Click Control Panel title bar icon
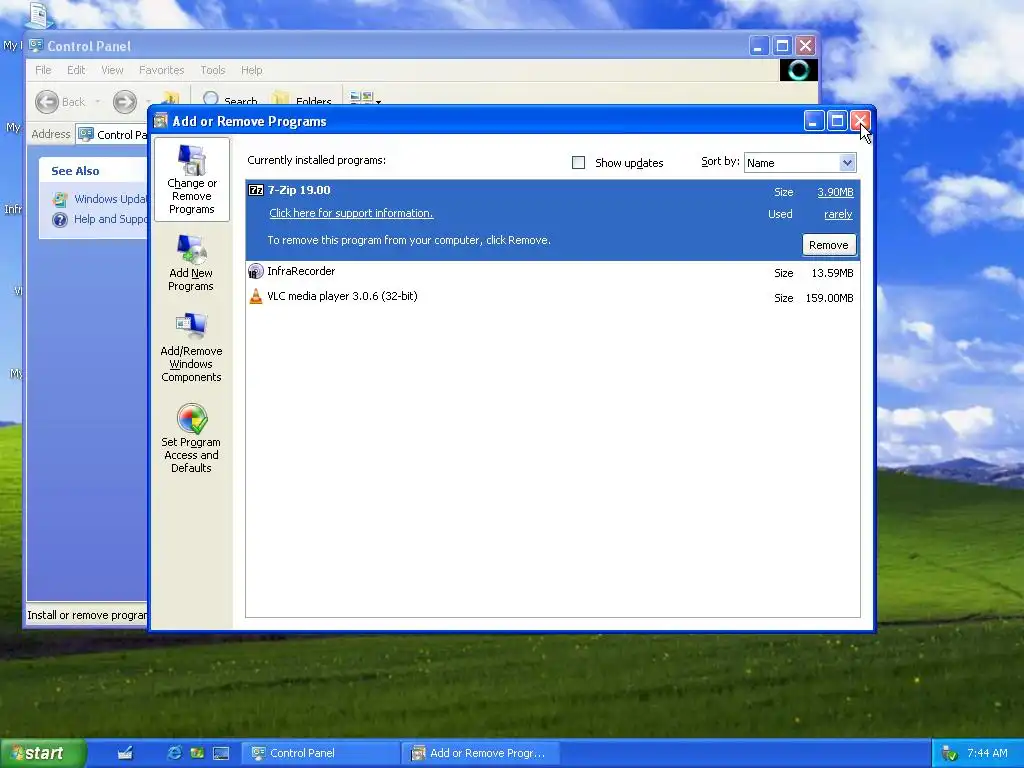 click(x=36, y=46)
